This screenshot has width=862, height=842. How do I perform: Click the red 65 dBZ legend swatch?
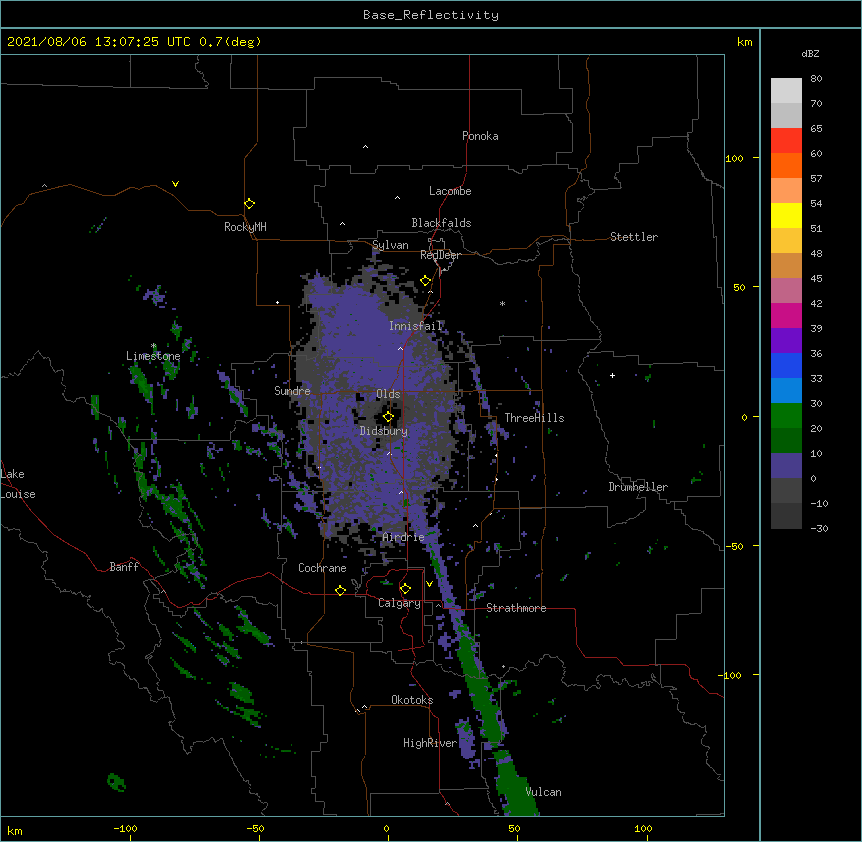click(x=786, y=140)
